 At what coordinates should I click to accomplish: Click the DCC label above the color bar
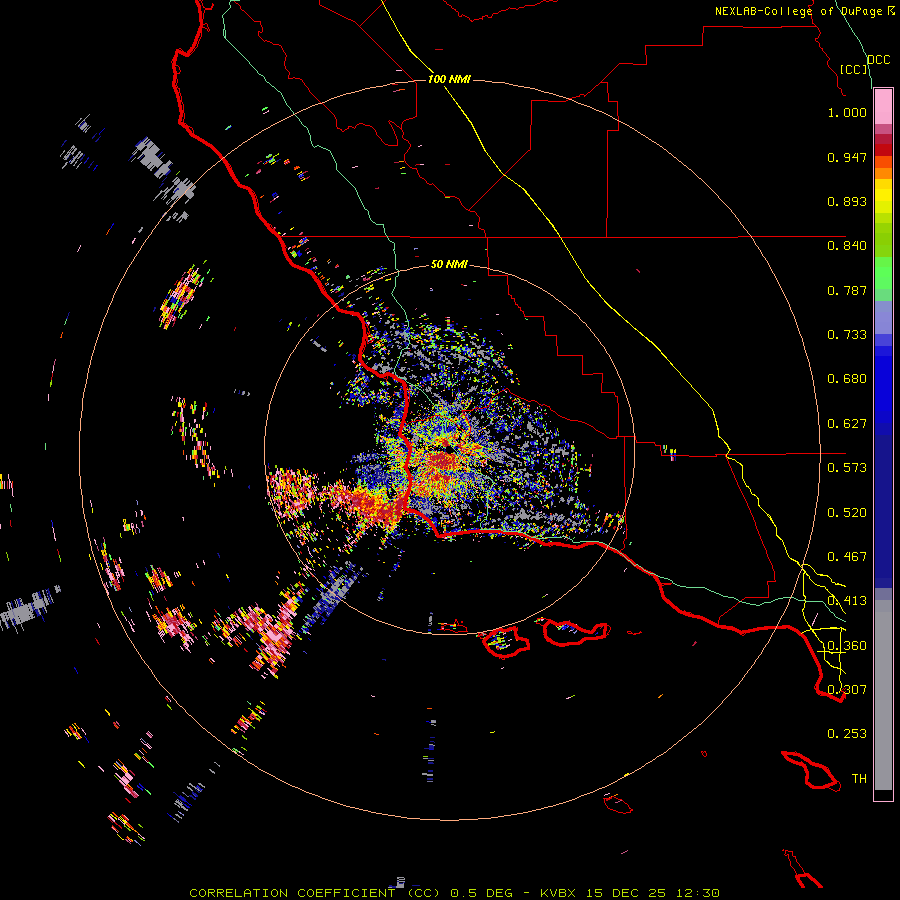[x=878, y=60]
